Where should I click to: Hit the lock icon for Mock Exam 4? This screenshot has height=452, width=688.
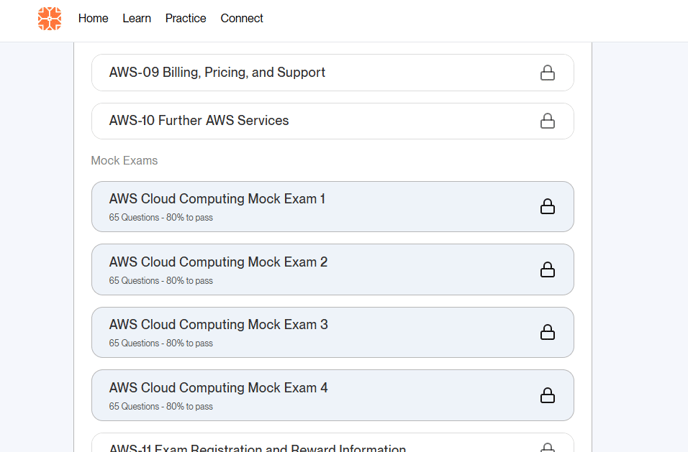547,395
